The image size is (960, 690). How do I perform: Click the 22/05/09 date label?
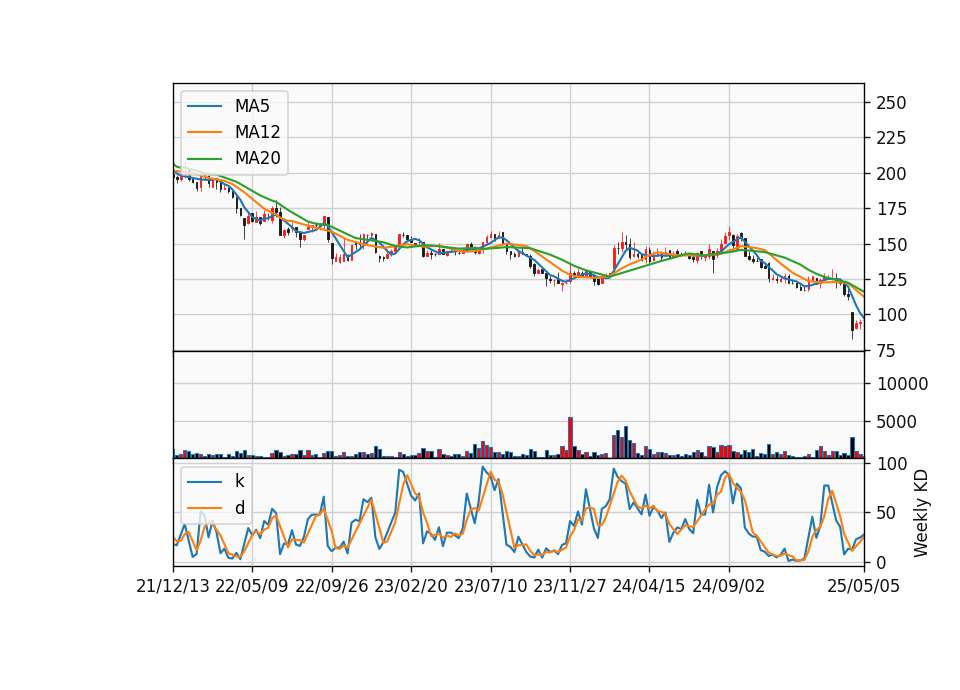252,586
